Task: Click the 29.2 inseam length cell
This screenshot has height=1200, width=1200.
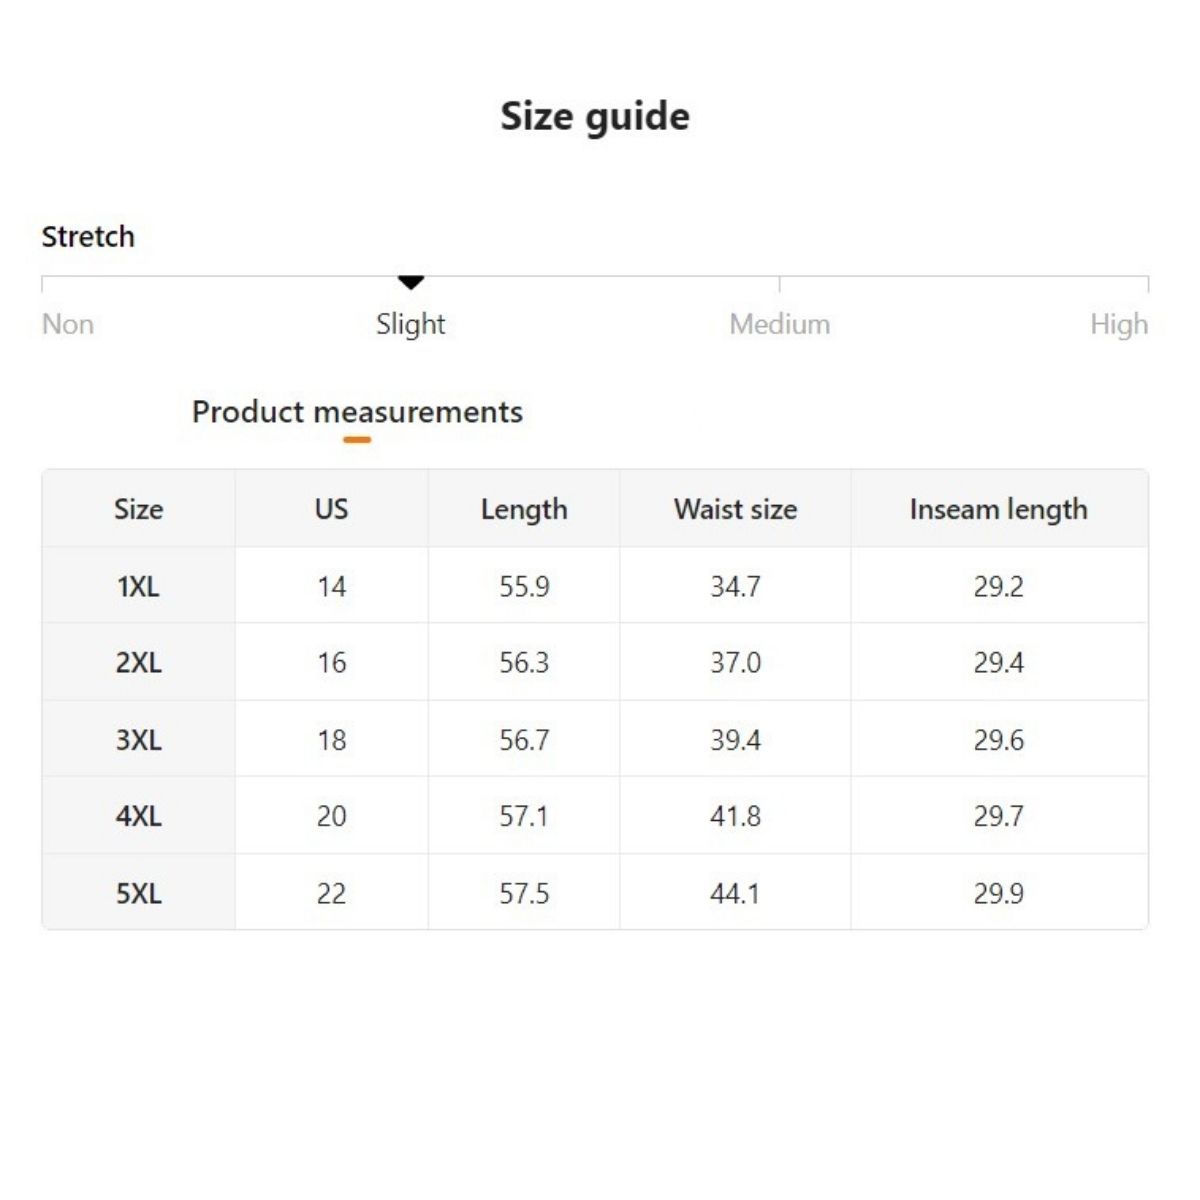Action: coord(998,586)
